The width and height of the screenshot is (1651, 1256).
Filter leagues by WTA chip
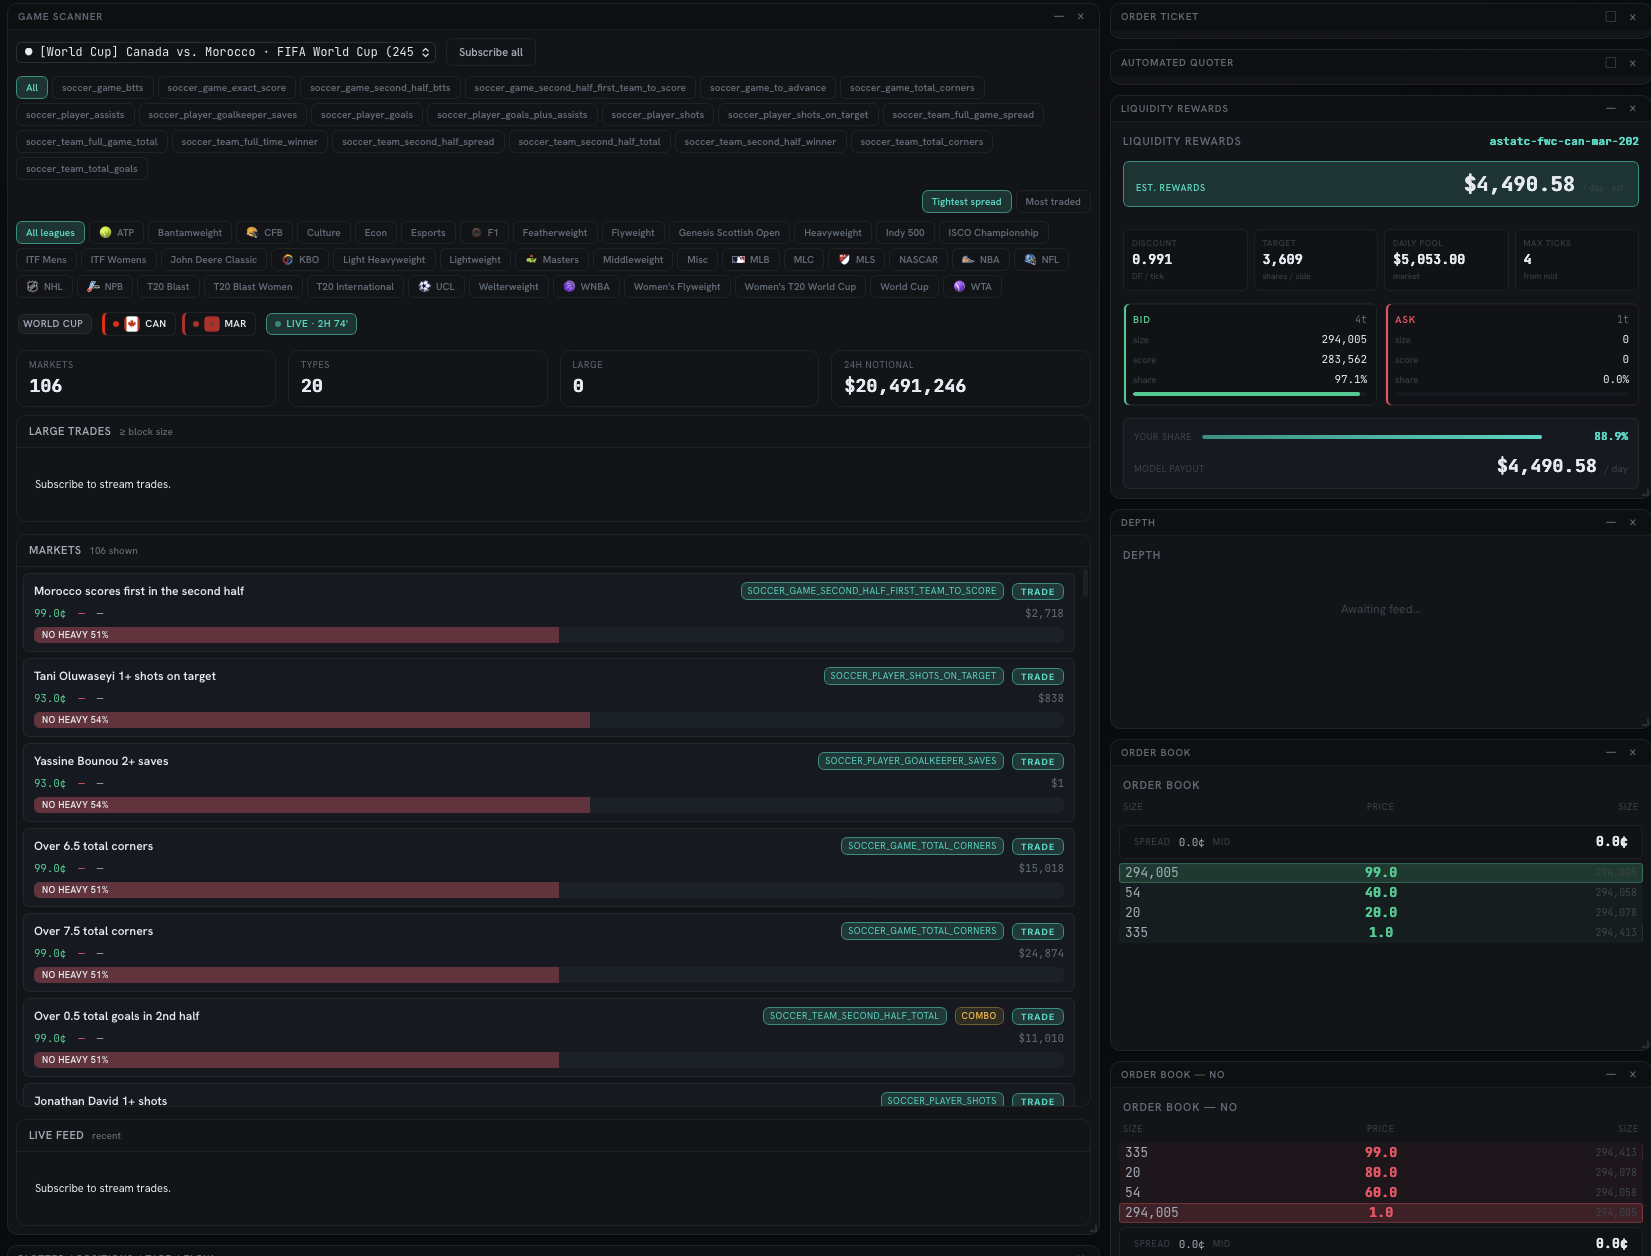click(x=972, y=287)
